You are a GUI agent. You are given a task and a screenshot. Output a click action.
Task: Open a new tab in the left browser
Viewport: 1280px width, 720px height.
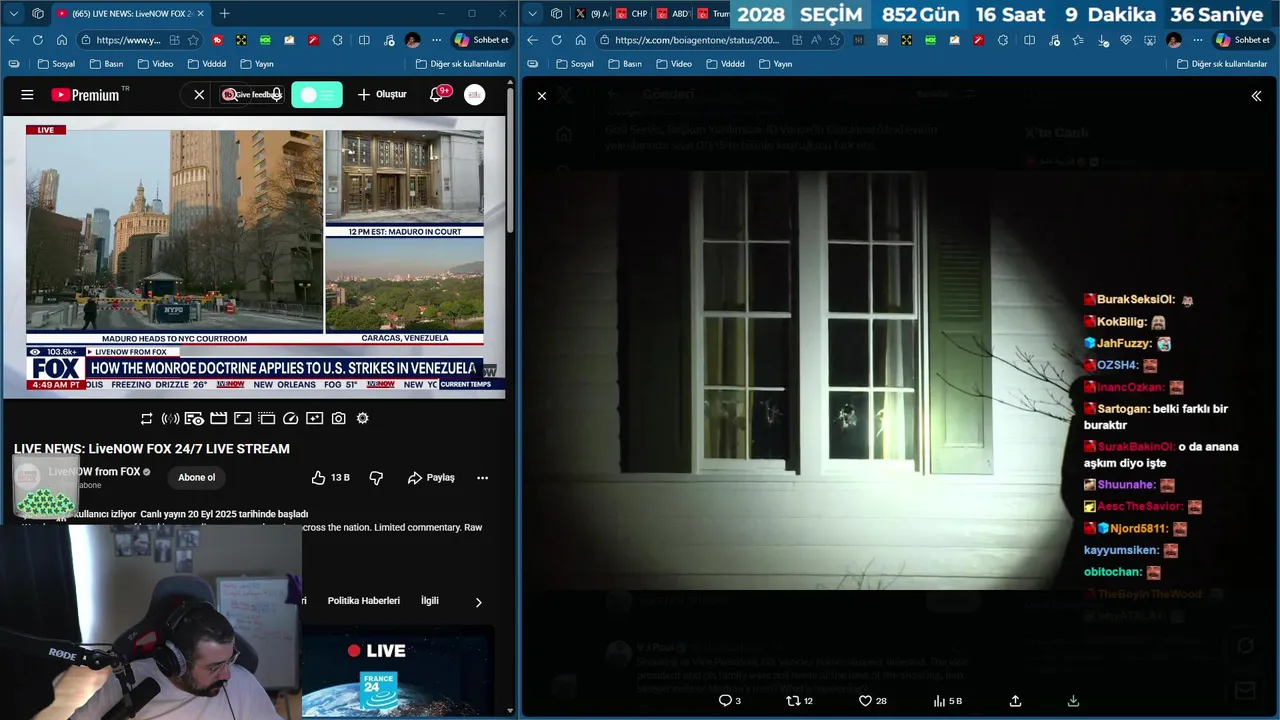224,13
